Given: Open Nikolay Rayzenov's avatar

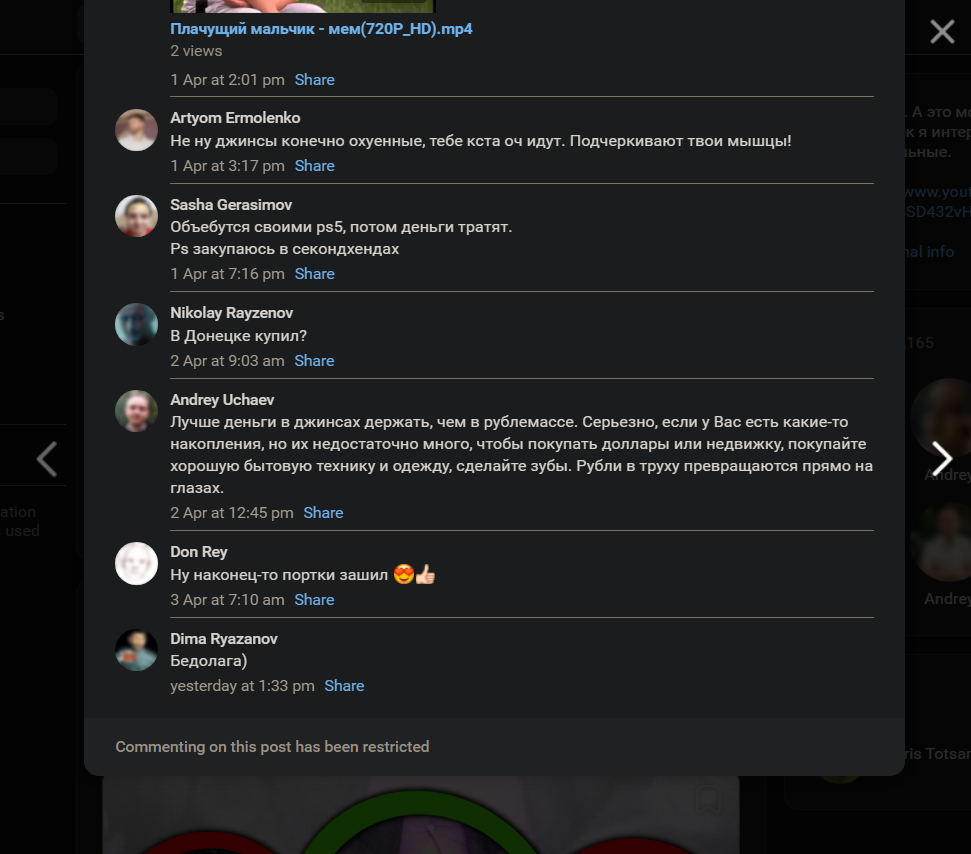Looking at the screenshot, I should [136, 325].
